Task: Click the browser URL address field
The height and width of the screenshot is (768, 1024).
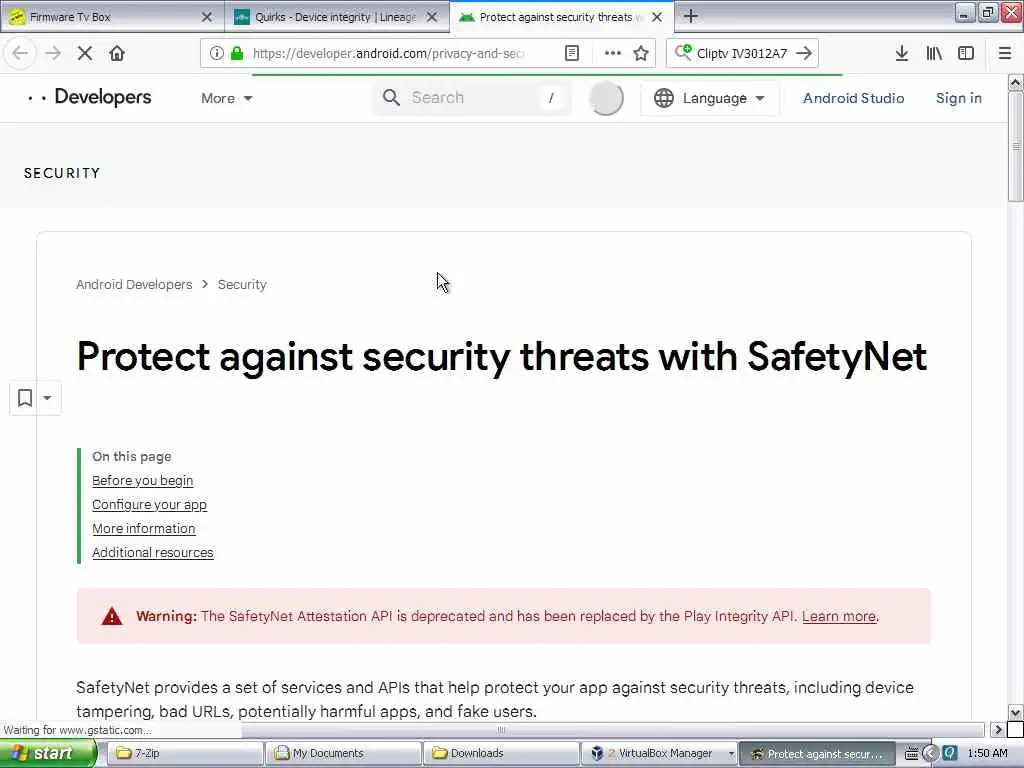Action: point(387,53)
